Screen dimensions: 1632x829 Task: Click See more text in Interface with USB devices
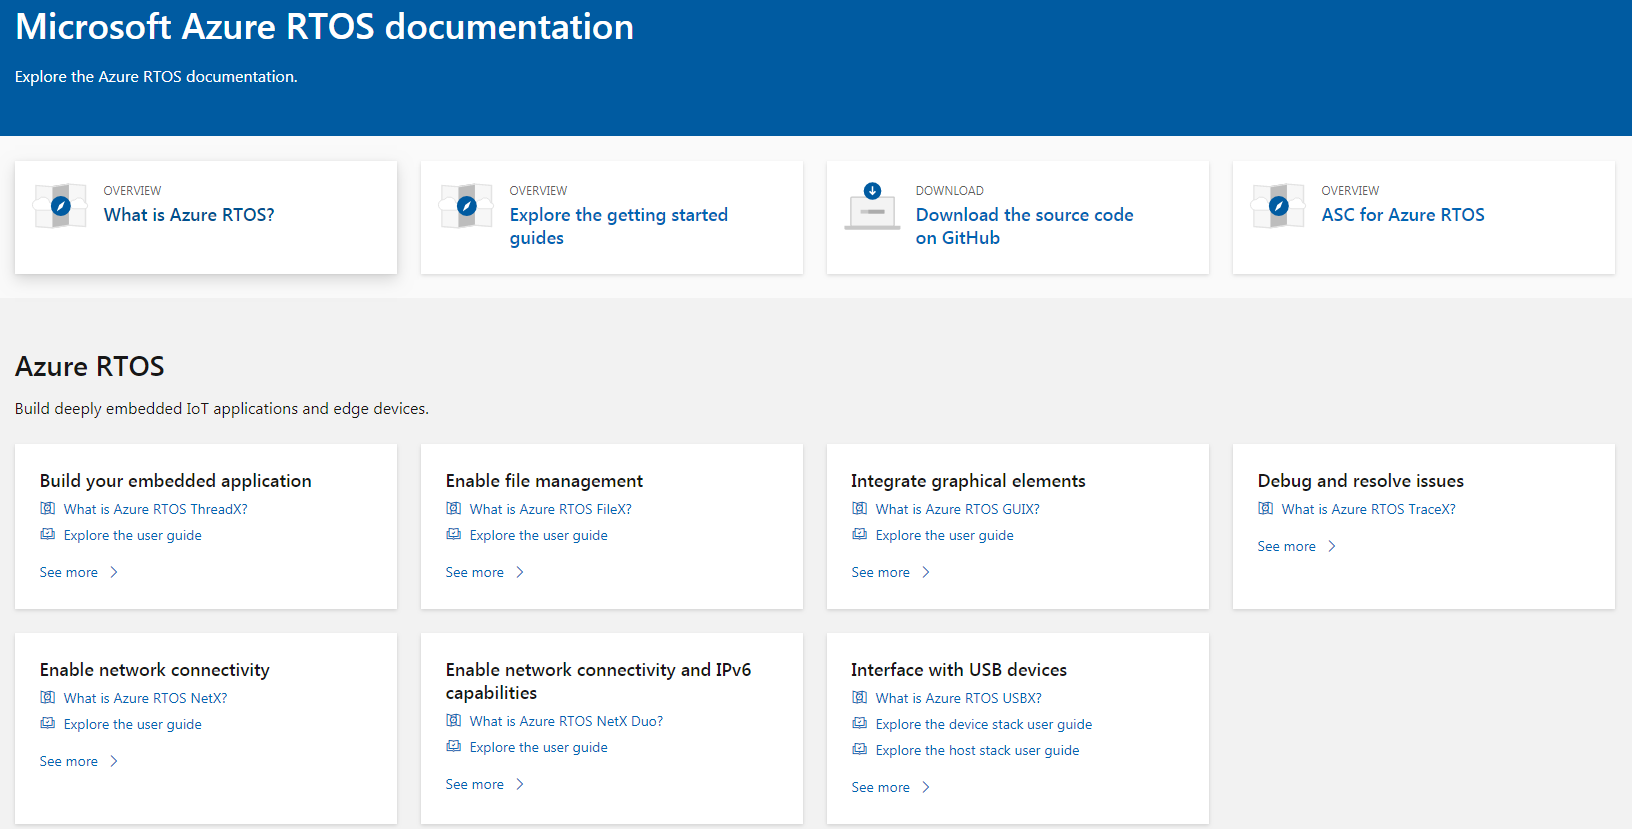click(x=881, y=787)
